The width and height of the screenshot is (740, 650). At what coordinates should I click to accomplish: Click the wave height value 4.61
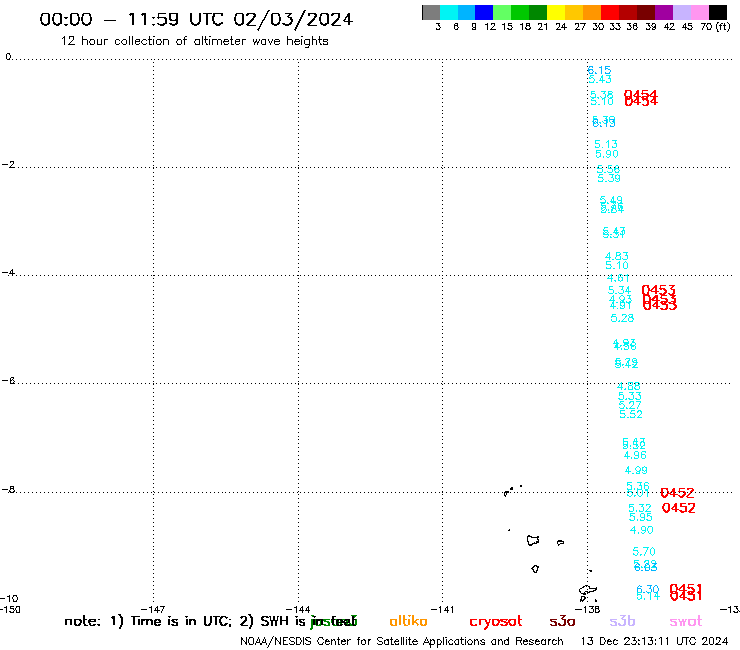618,279
